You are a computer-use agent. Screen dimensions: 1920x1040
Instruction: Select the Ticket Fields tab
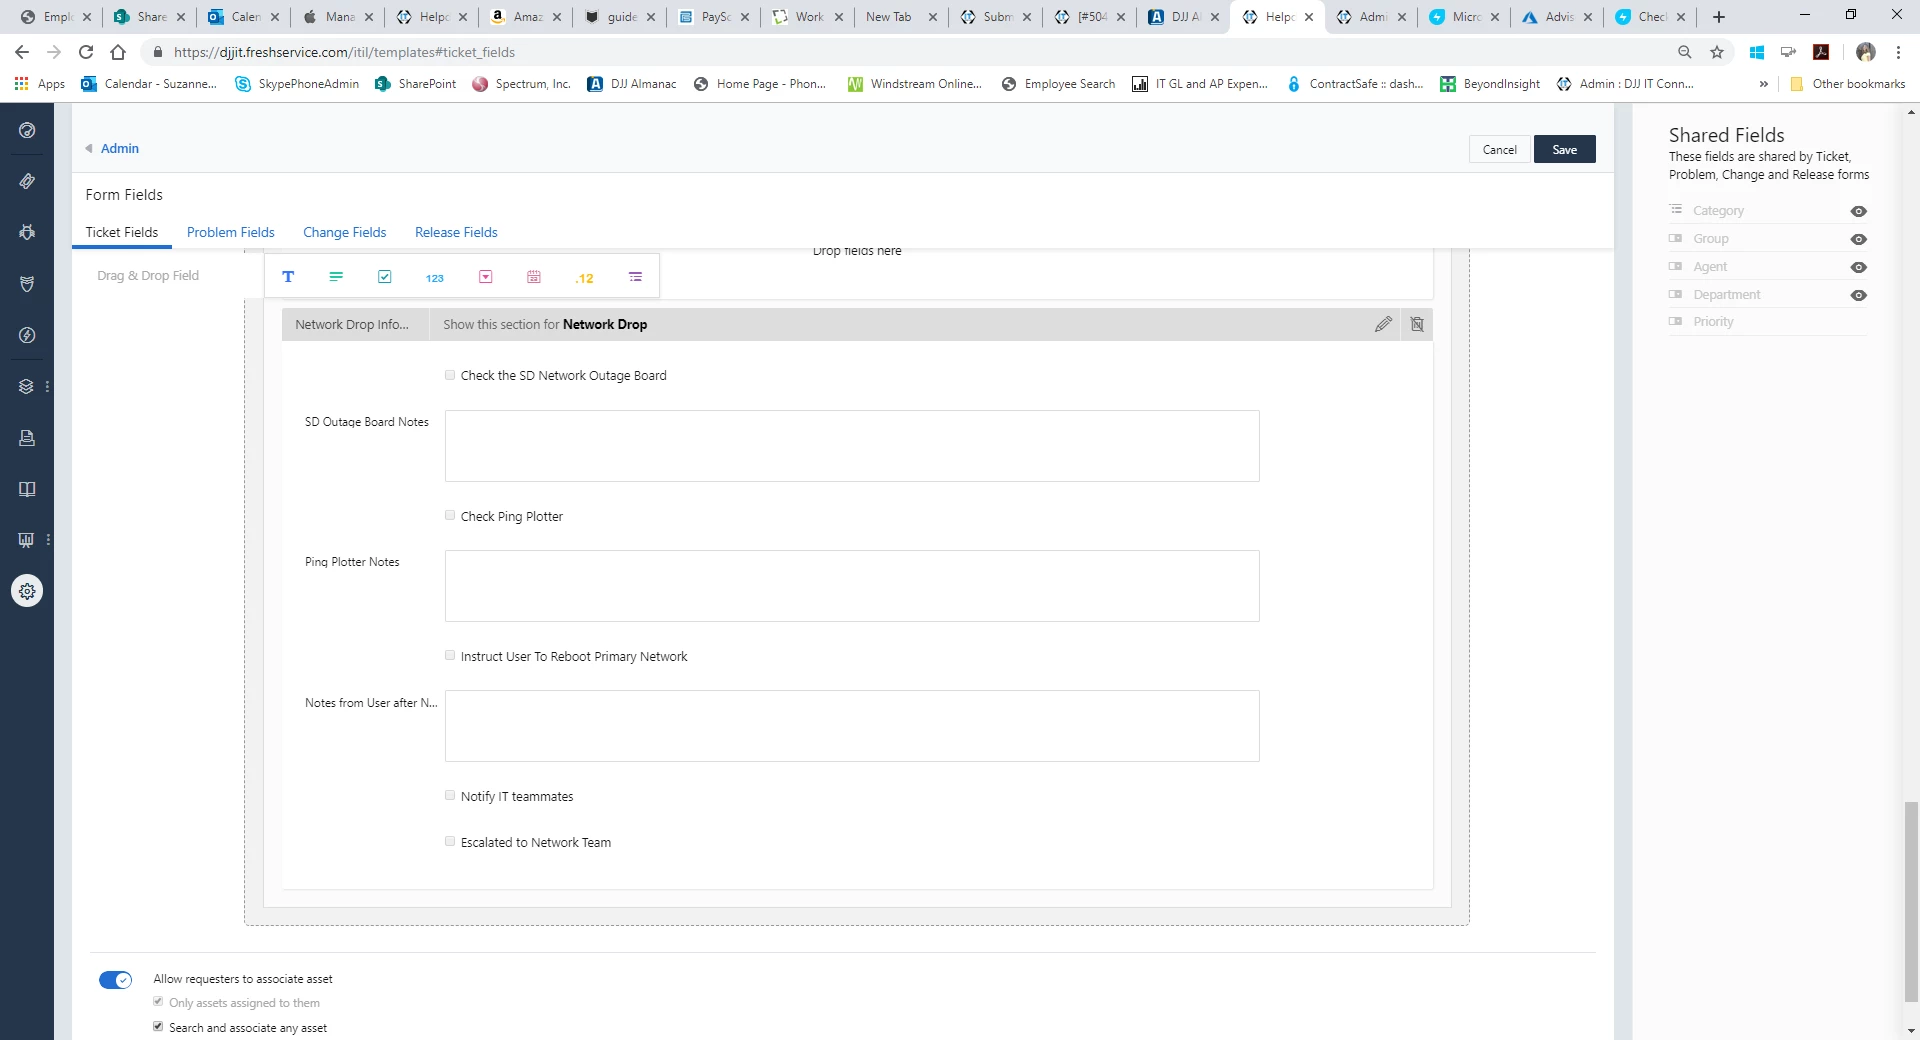tap(121, 232)
